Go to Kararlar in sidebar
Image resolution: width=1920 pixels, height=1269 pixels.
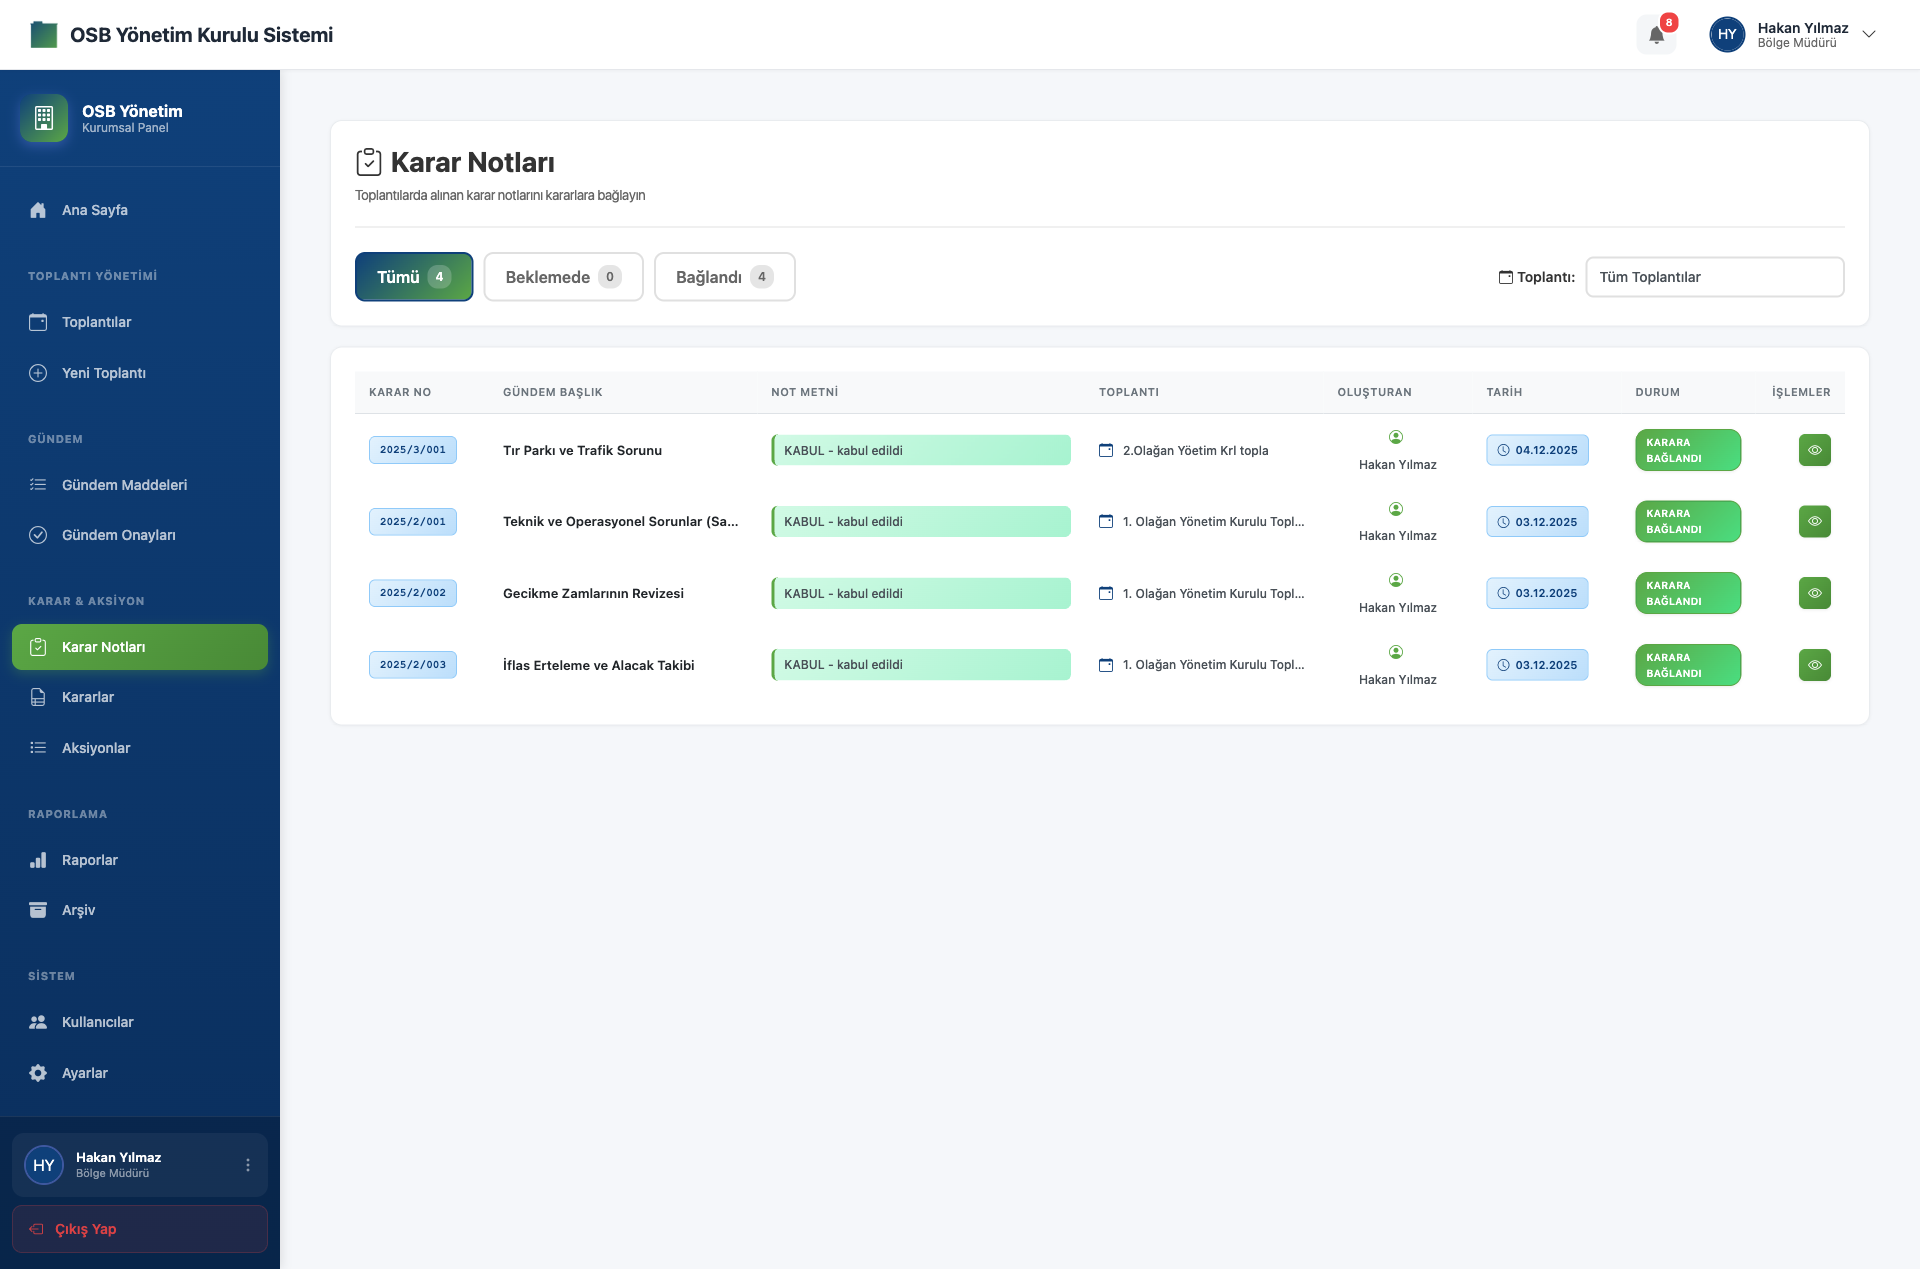[x=88, y=697]
